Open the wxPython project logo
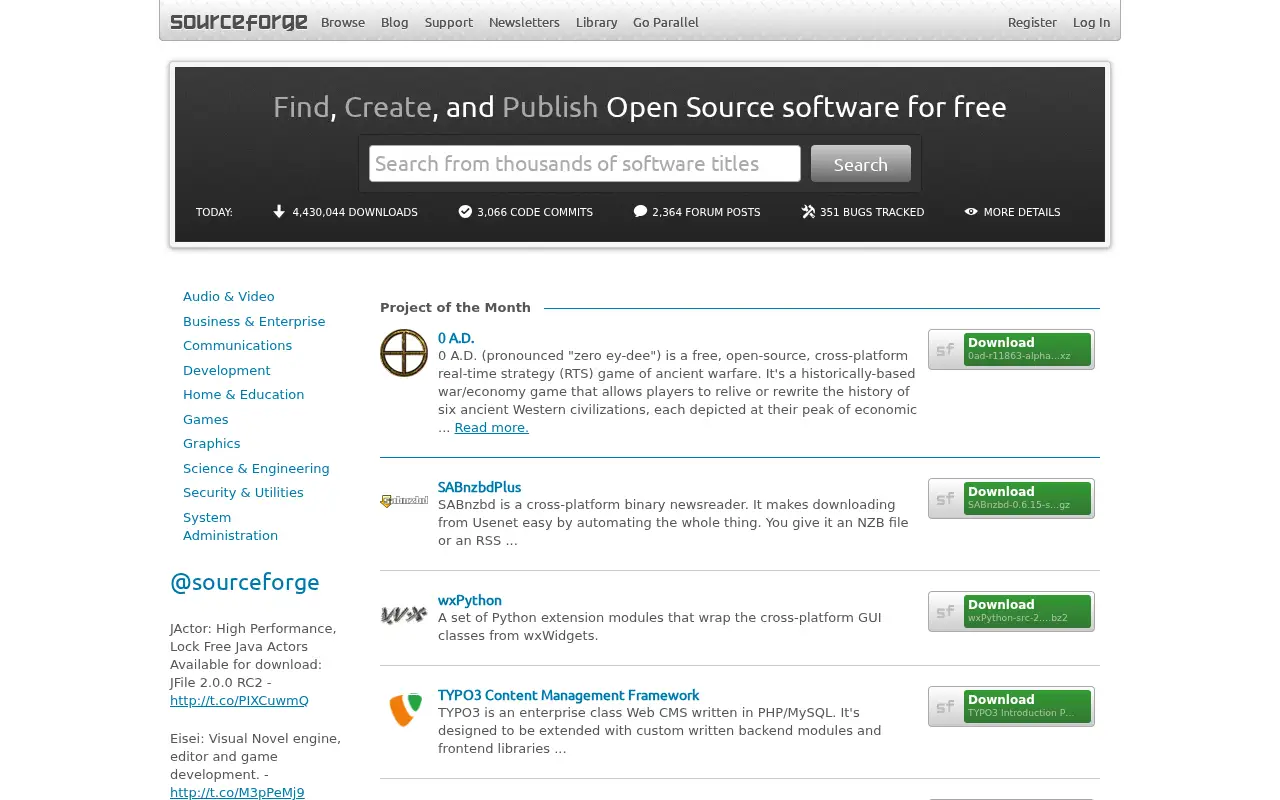 [x=404, y=615]
